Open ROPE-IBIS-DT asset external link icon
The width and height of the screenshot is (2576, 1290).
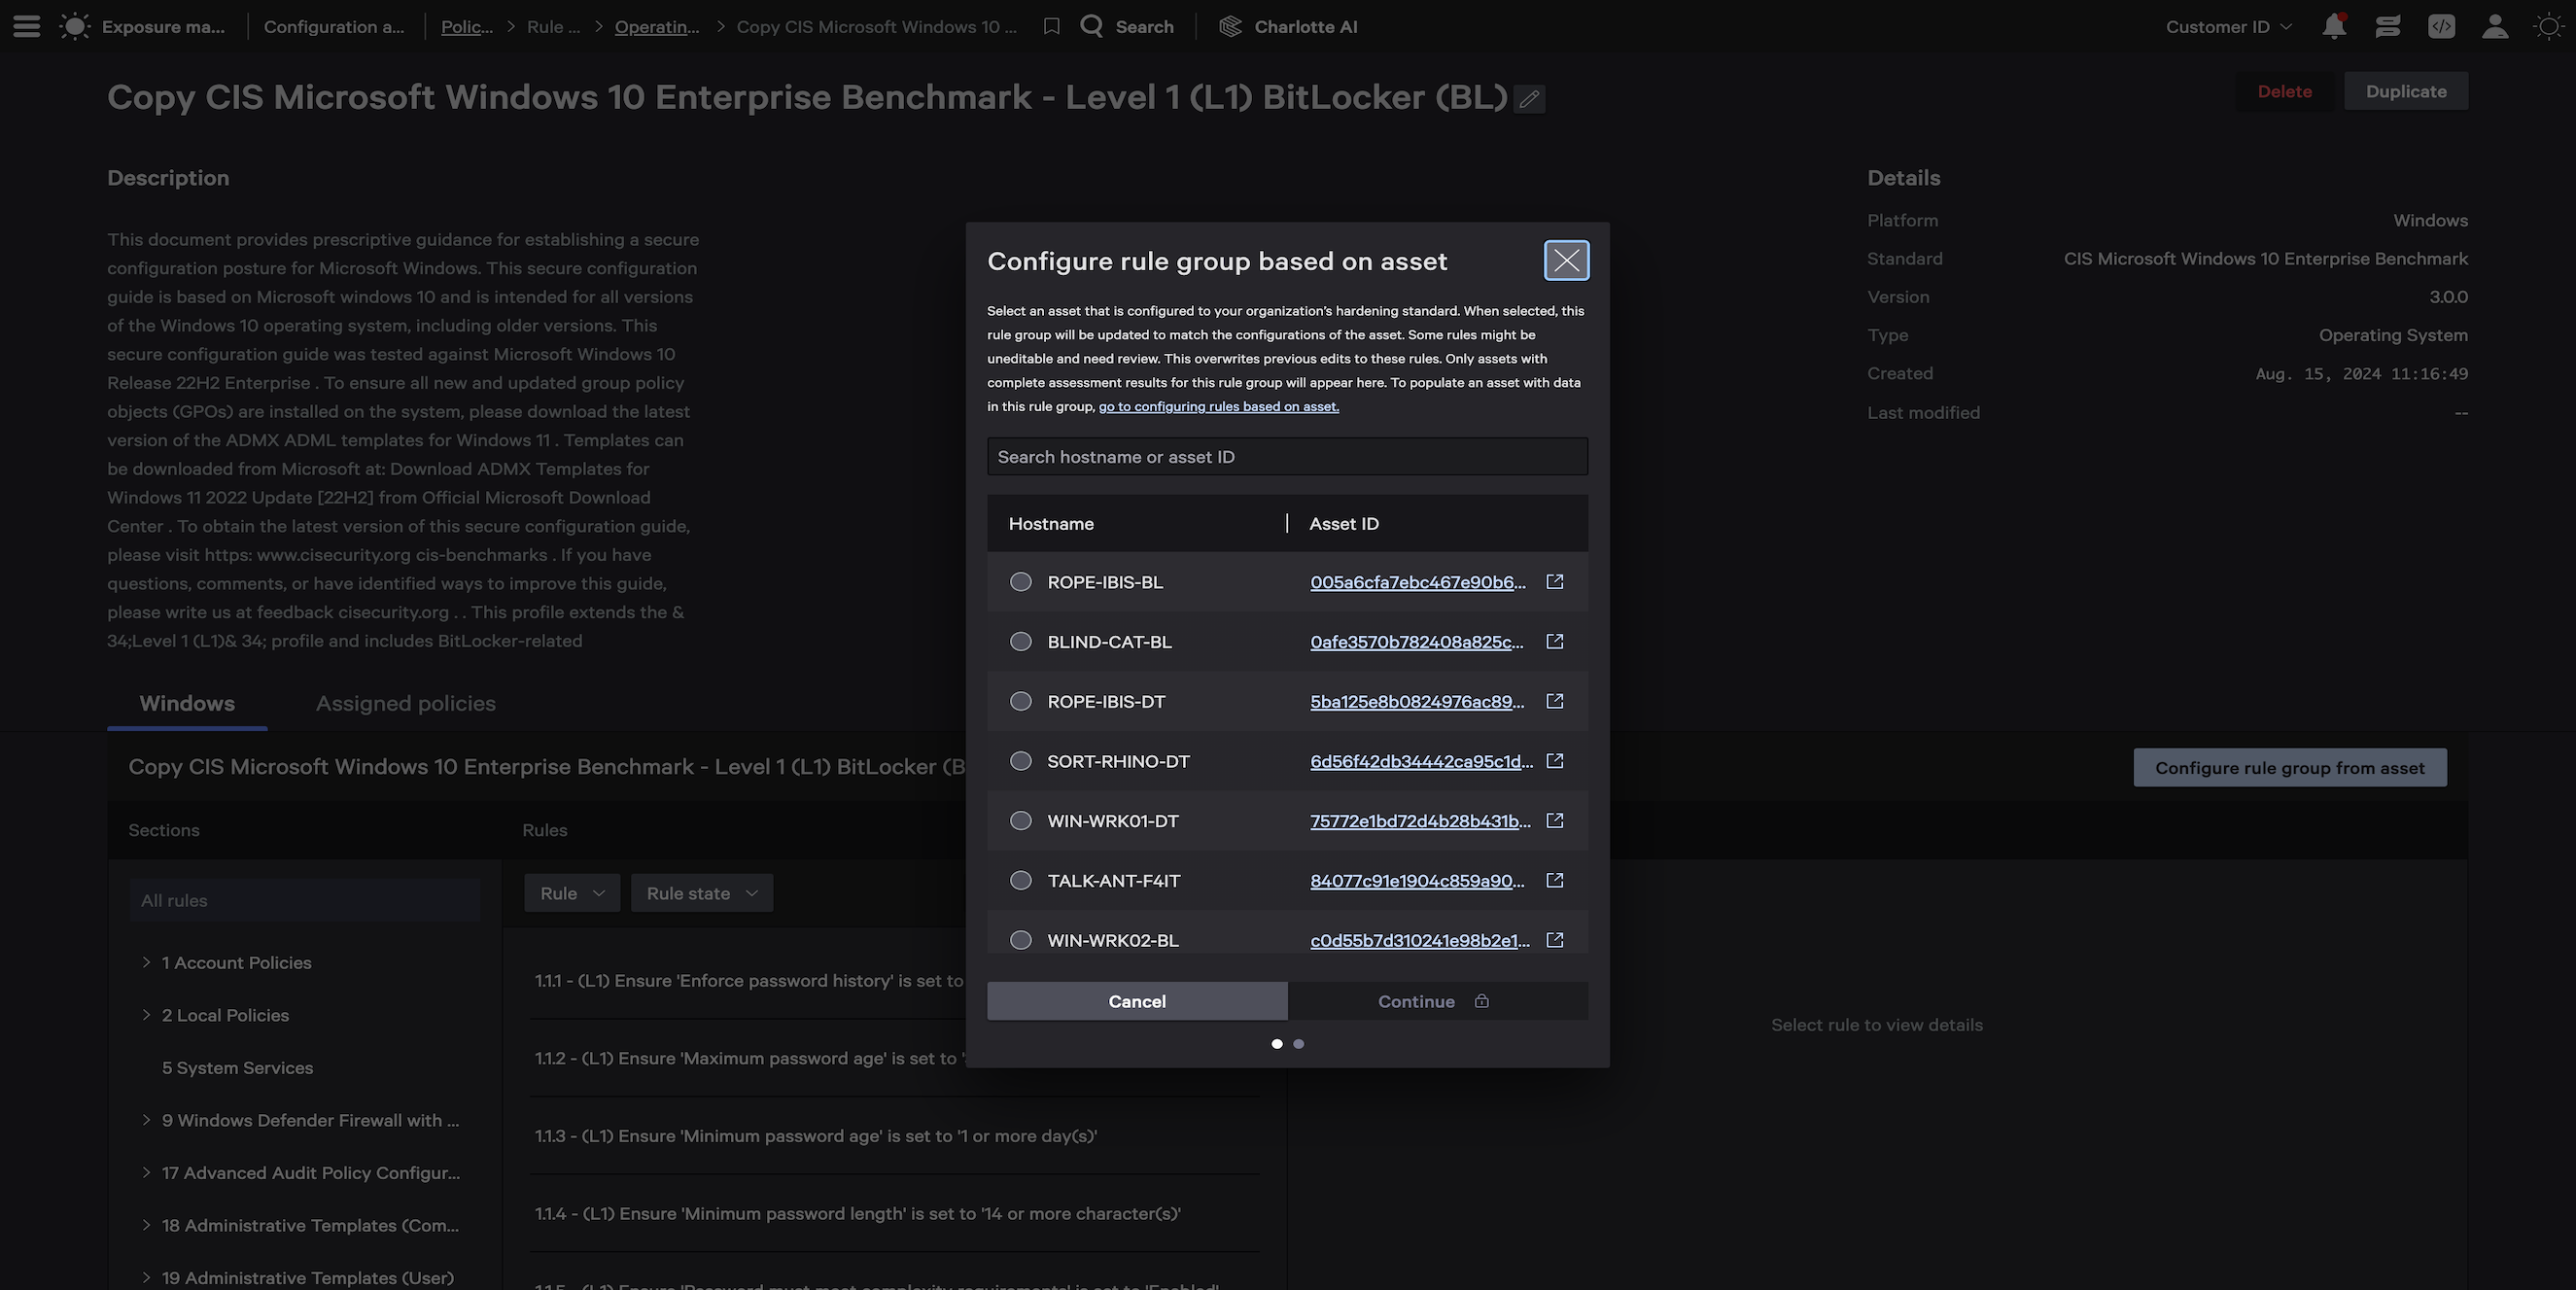coord(1555,701)
